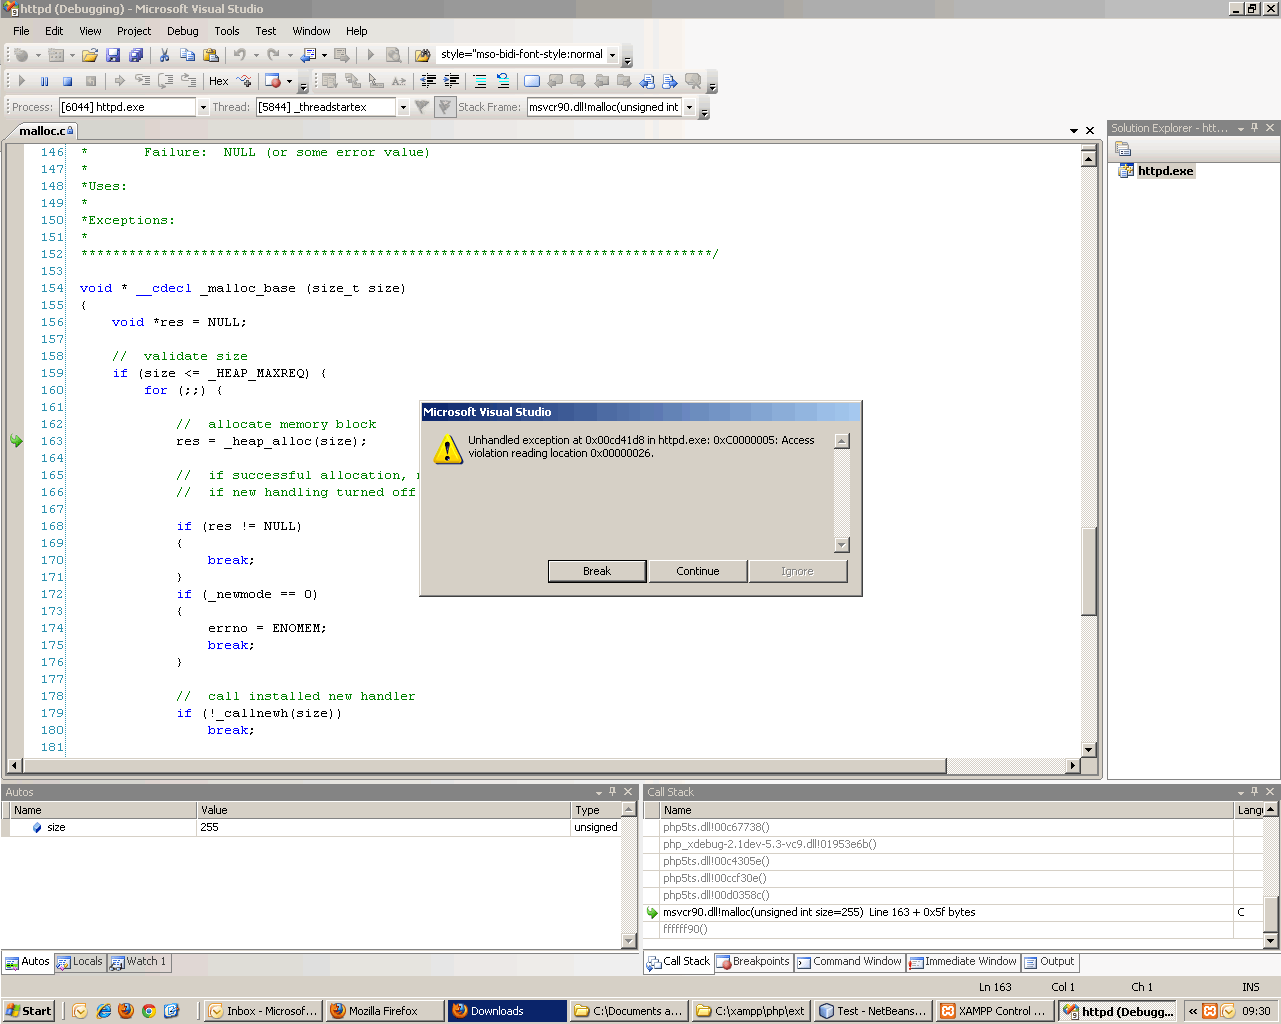
Task: Select php_xdebug frame in Call Stack
Action: 769,844
